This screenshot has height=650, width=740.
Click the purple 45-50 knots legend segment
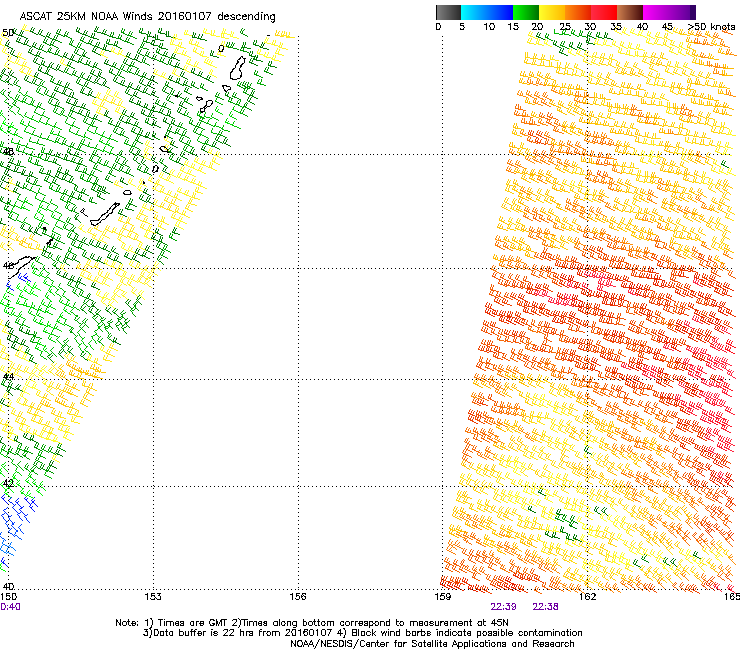click(x=681, y=12)
